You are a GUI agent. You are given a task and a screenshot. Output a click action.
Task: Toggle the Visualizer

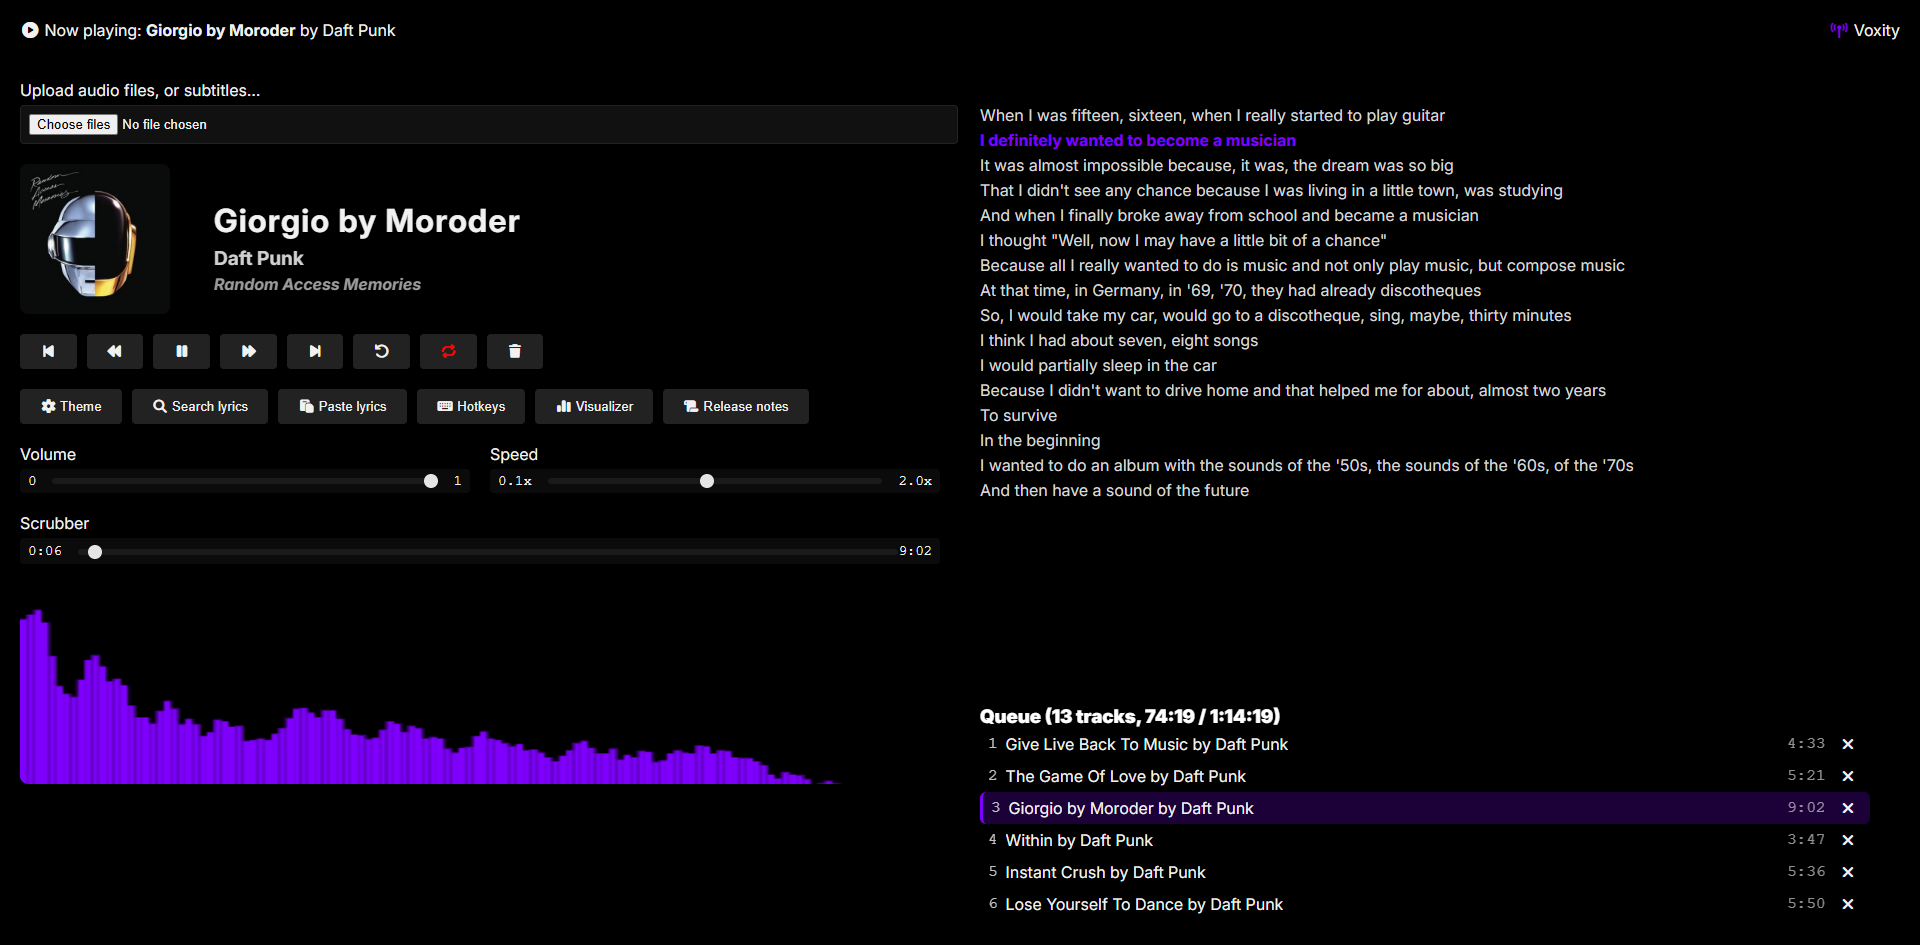coord(594,406)
